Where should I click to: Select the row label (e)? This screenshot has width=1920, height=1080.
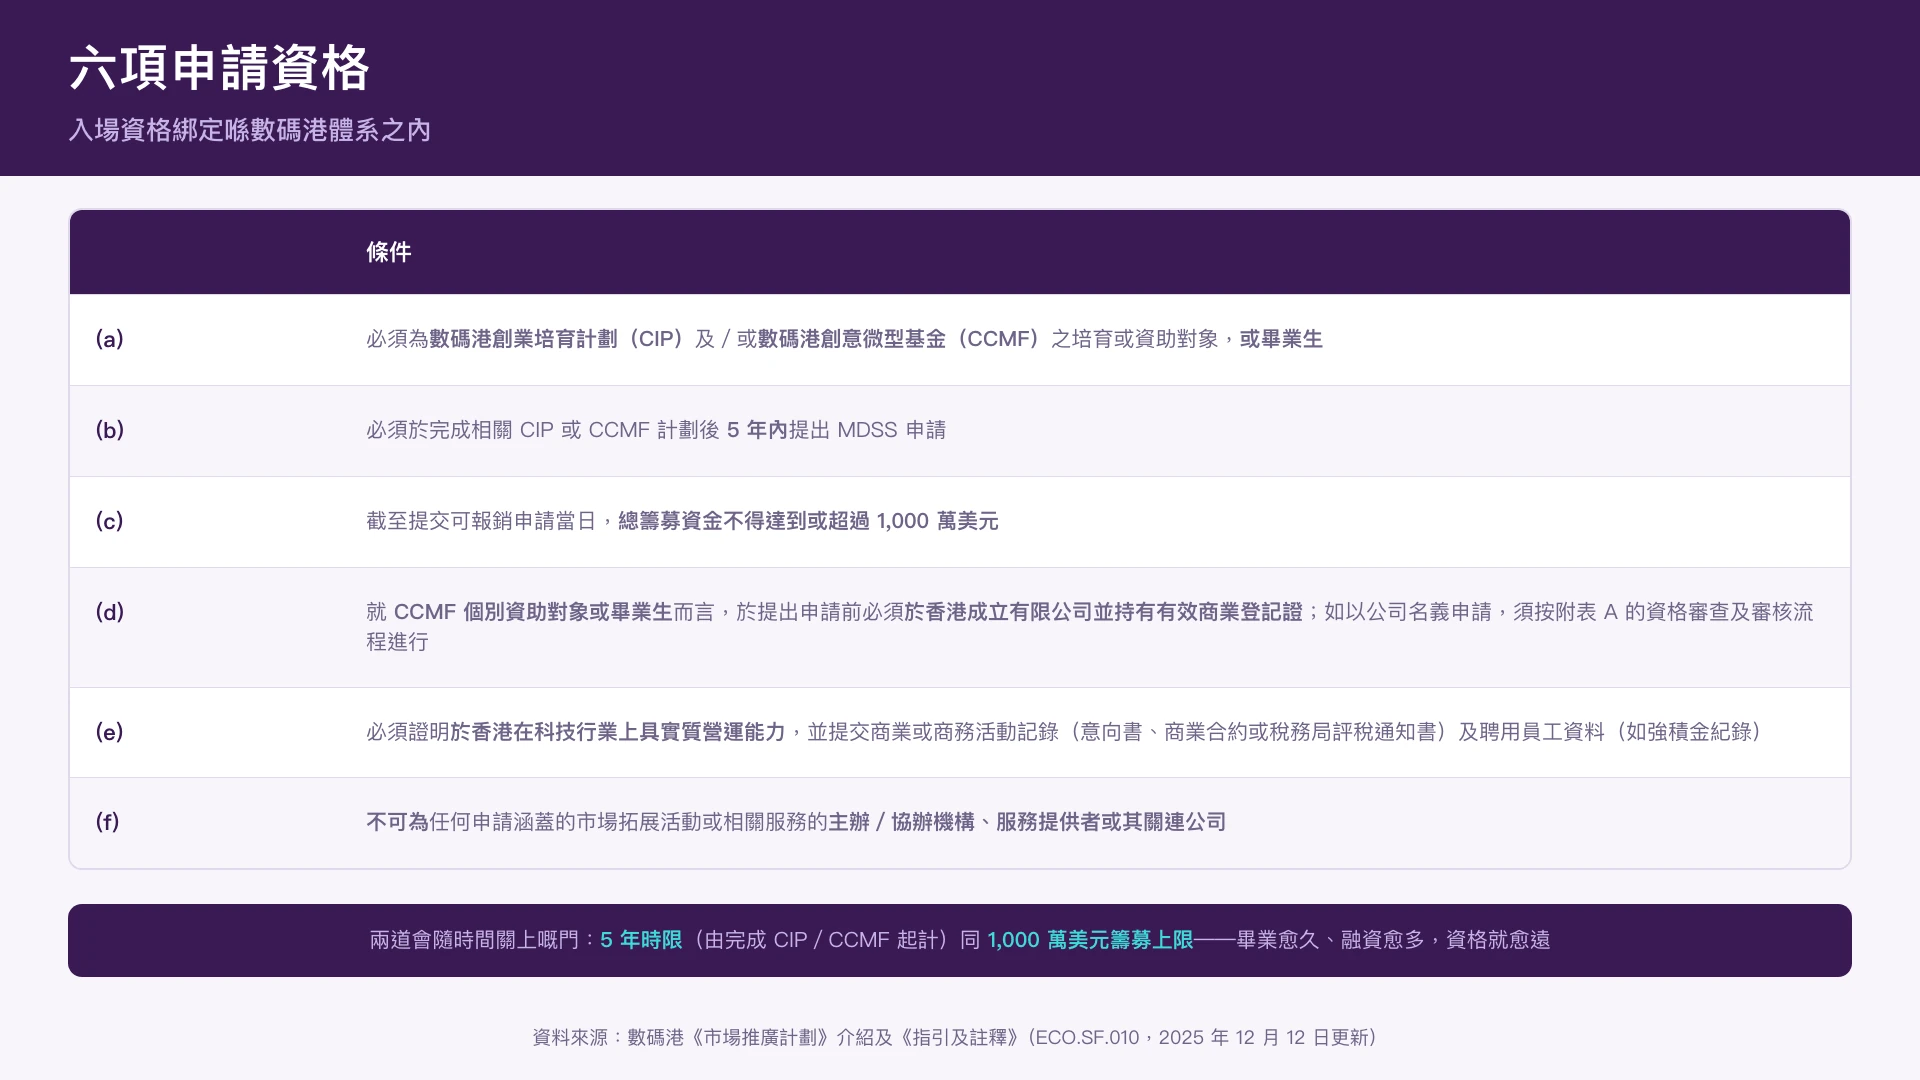click(x=110, y=732)
